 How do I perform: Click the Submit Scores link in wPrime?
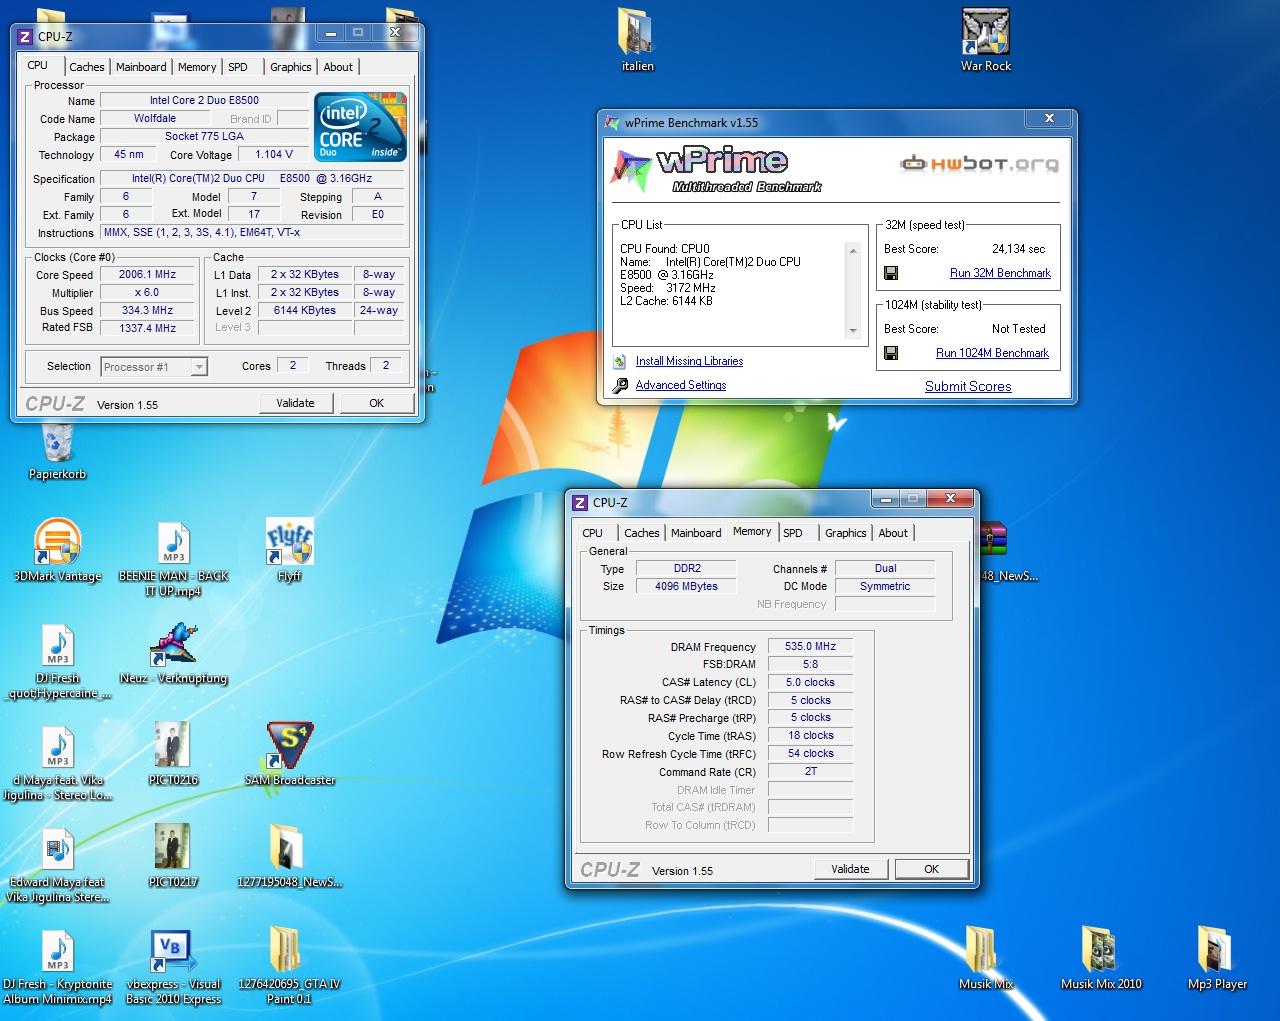968,386
